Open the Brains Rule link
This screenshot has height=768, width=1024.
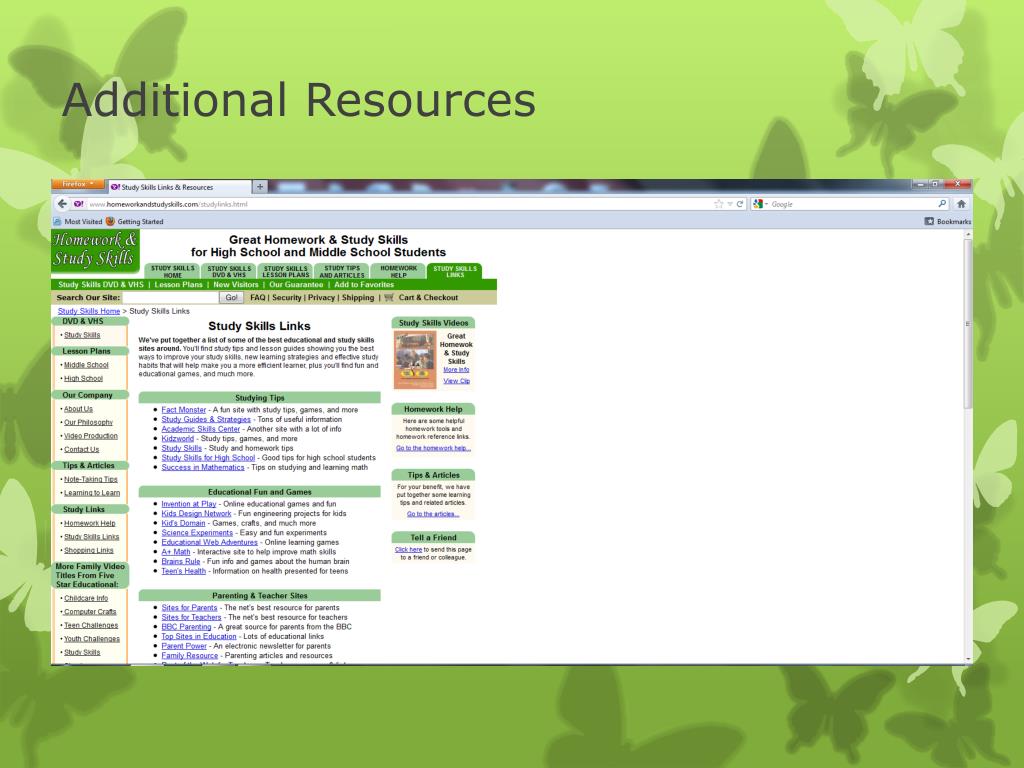coord(181,561)
